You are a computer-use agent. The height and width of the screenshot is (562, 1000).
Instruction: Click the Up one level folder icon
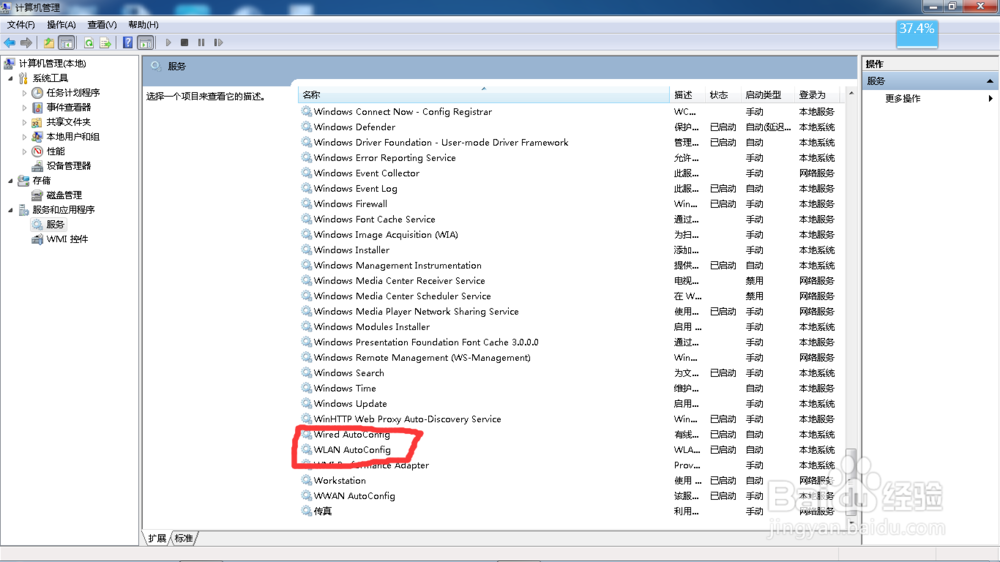[48, 43]
